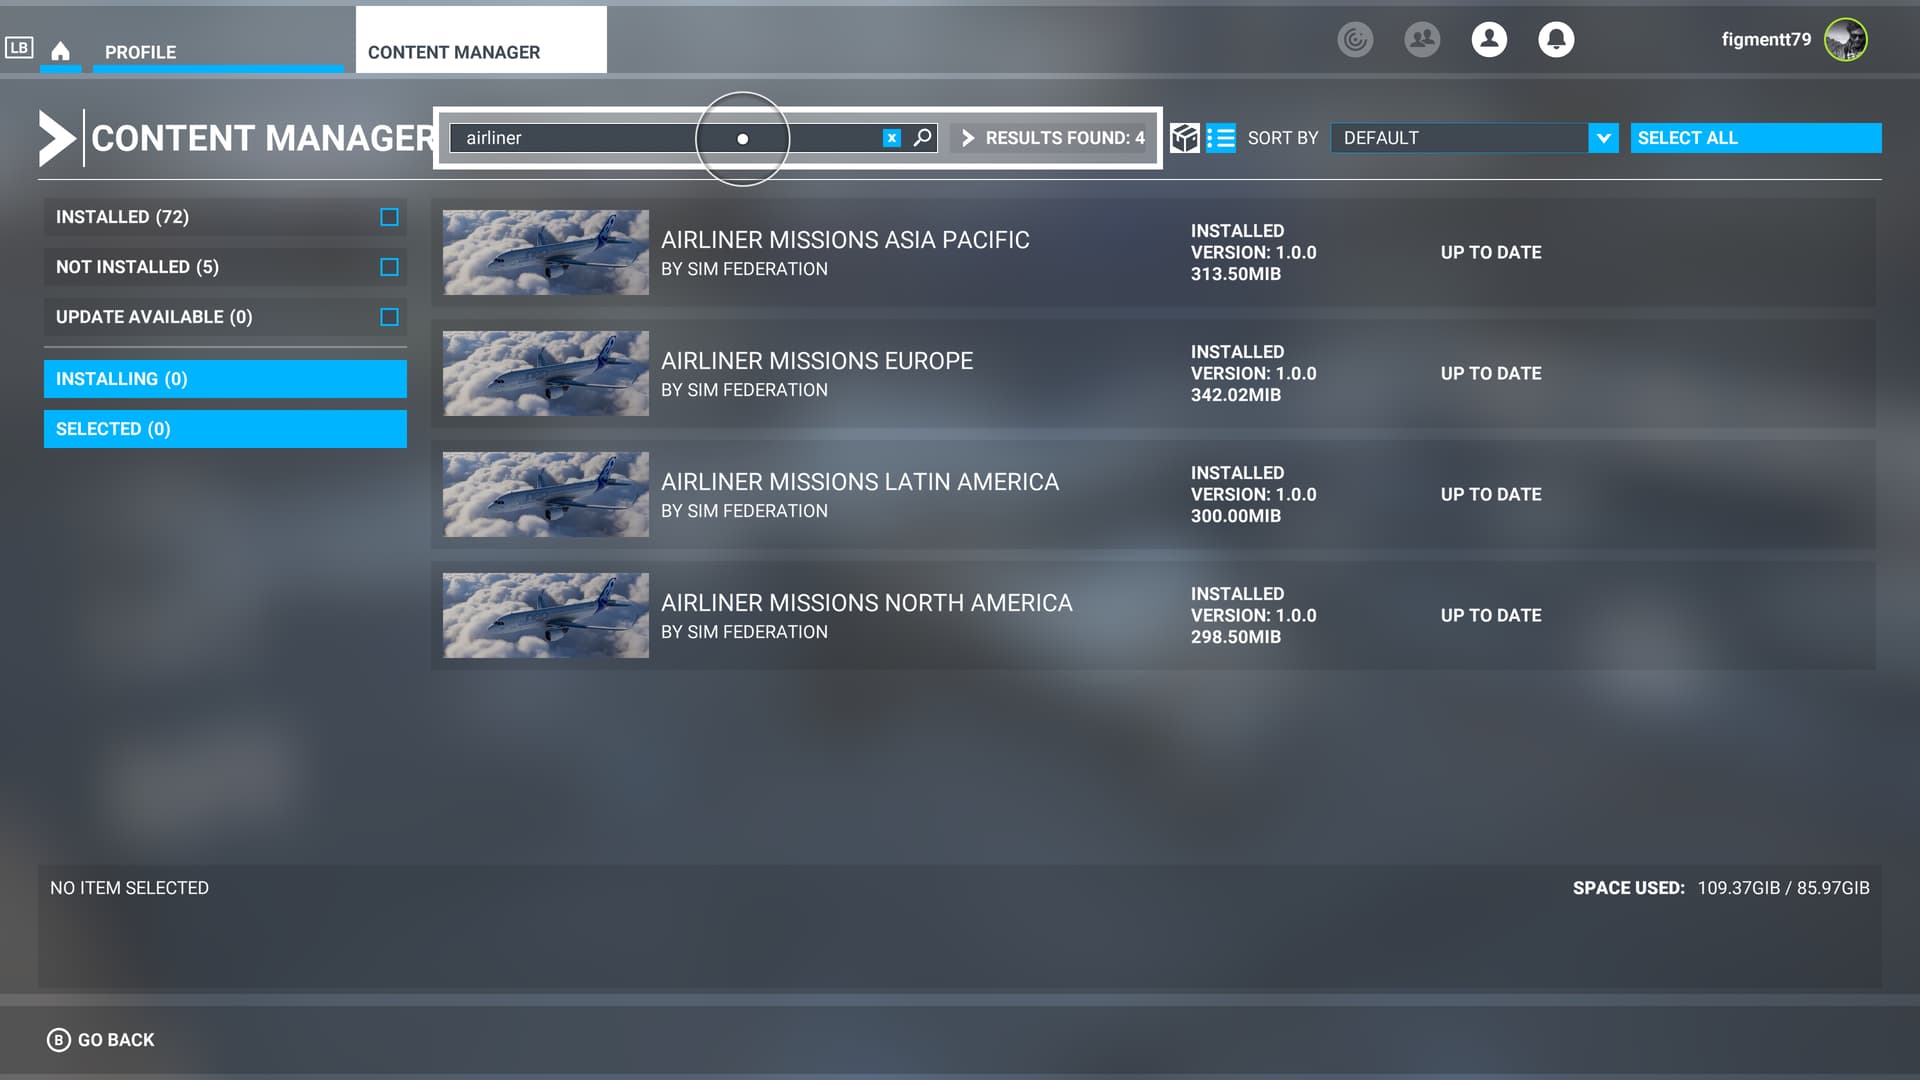
Task: Expand the Installing (0) section
Action: click(225, 379)
